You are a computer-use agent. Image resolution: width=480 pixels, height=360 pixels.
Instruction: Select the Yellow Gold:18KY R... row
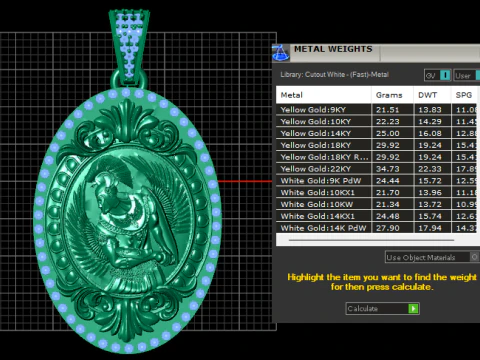(x=377, y=157)
